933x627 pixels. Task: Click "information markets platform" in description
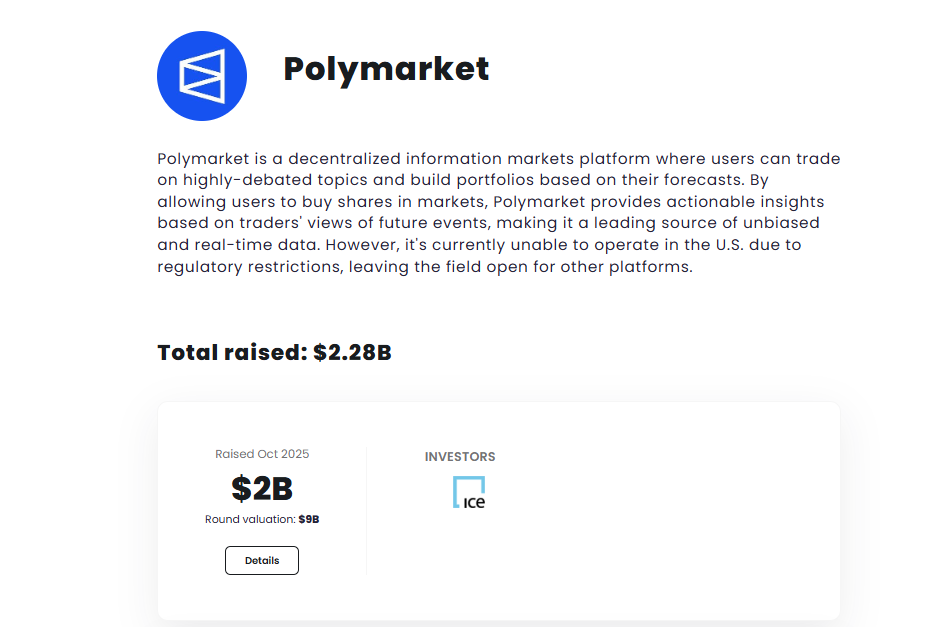(x=523, y=160)
